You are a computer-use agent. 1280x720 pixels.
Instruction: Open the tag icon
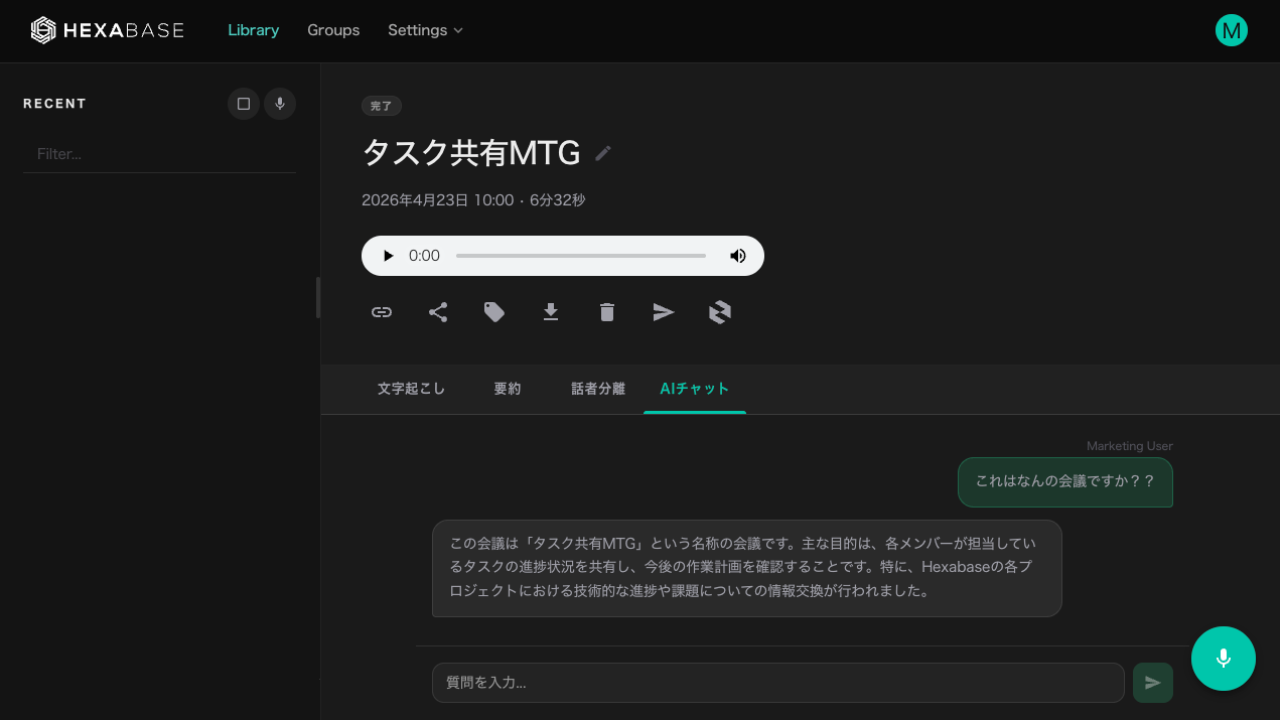coord(494,312)
